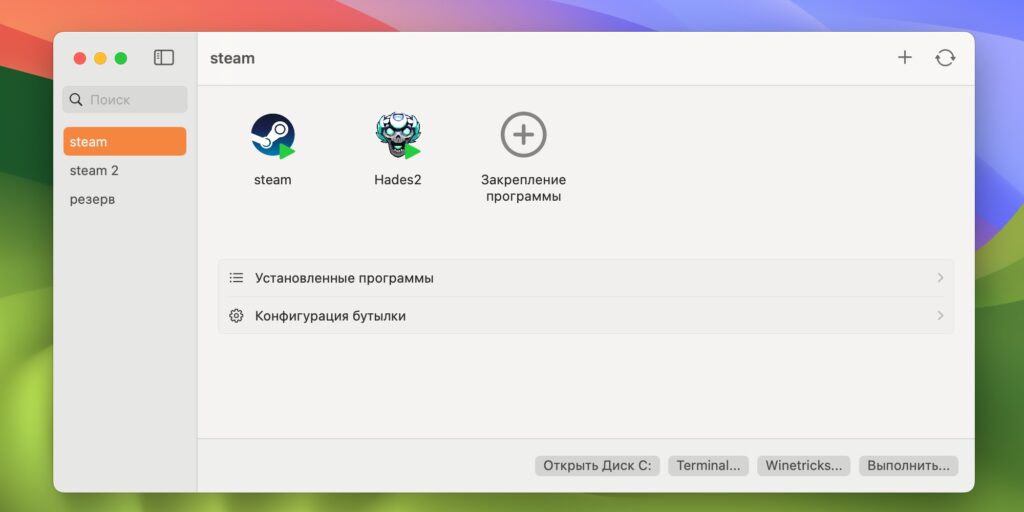The width and height of the screenshot is (1024, 512).
Task: Click the Закрепление программы label
Action: [523, 188]
